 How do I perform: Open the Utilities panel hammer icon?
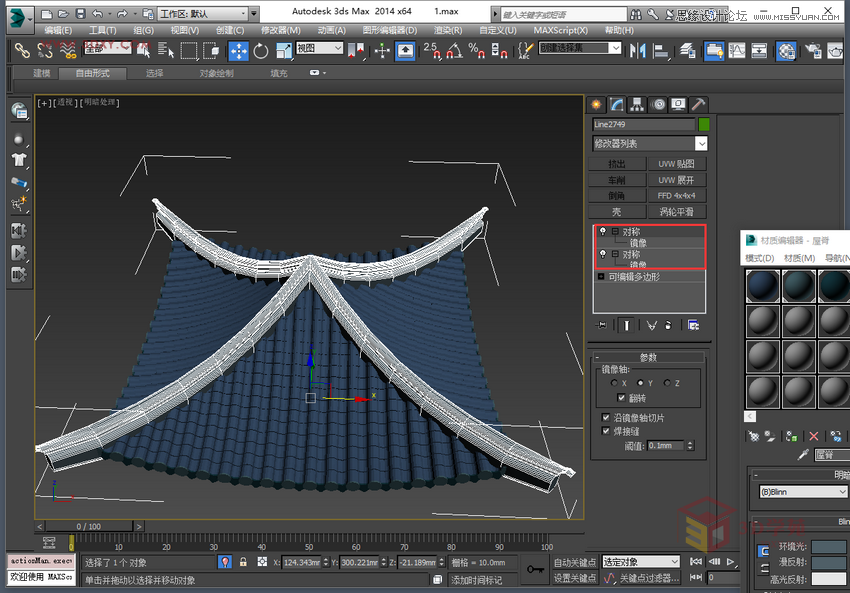(x=701, y=103)
